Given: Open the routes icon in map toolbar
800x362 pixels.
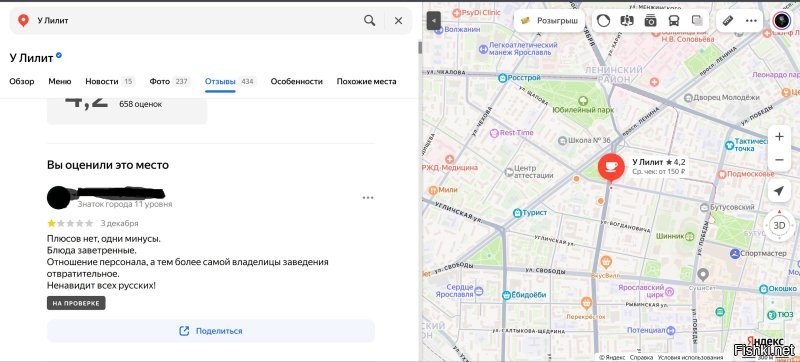Looking at the screenshot, I should [x=627, y=21].
